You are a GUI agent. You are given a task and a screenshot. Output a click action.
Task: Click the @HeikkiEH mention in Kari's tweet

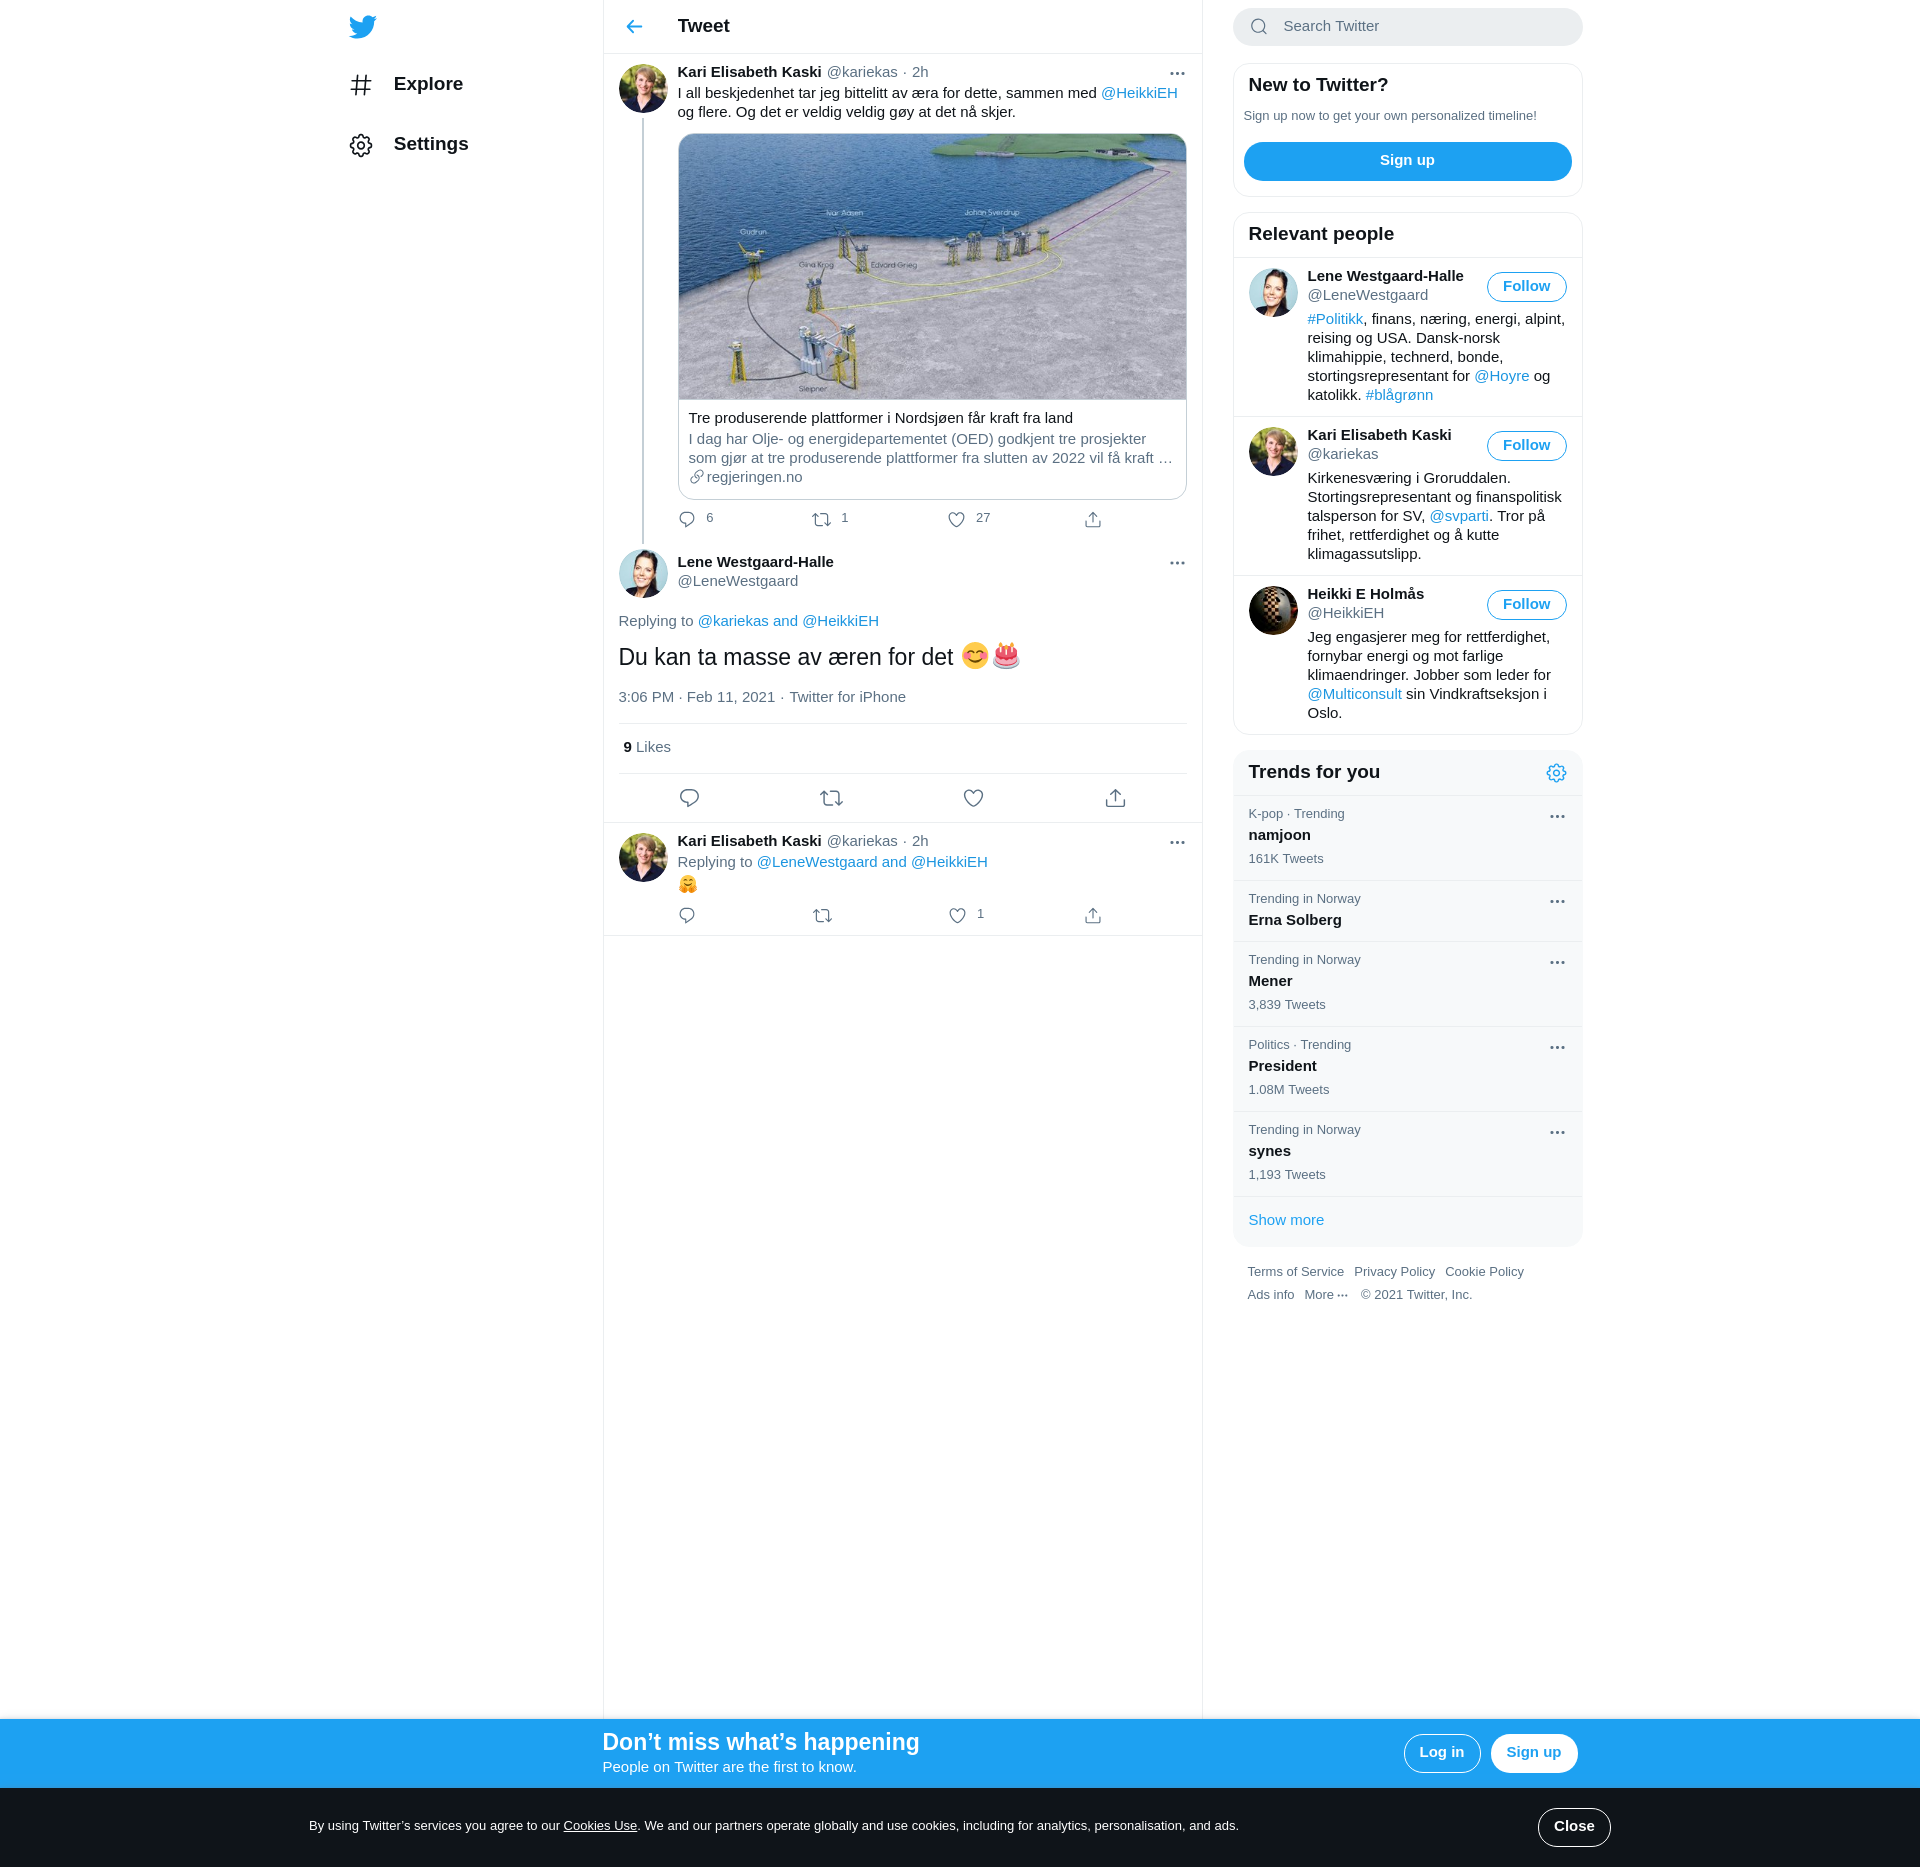[x=1139, y=93]
